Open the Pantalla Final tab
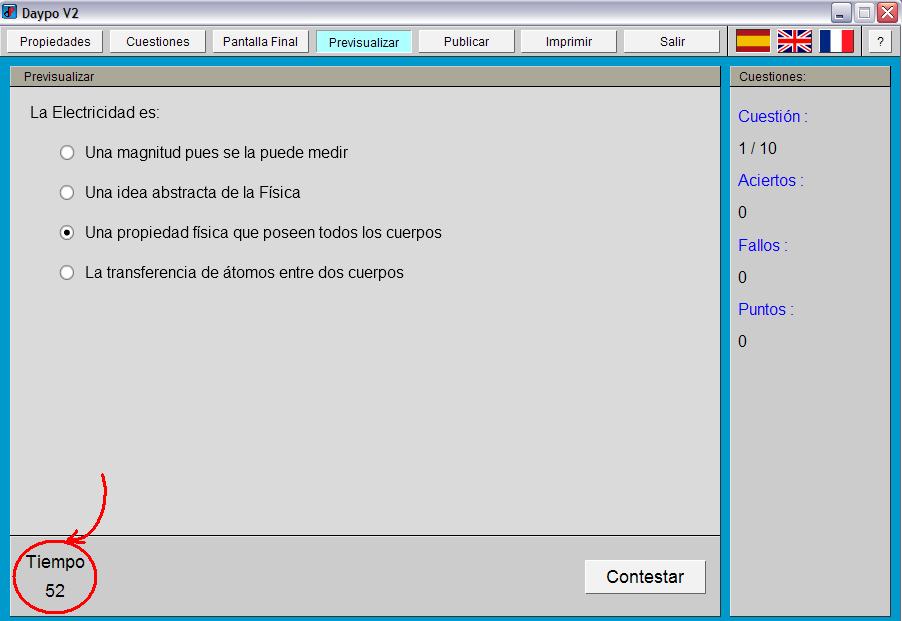Viewport: 902px width, 621px height. pyautogui.click(x=261, y=41)
